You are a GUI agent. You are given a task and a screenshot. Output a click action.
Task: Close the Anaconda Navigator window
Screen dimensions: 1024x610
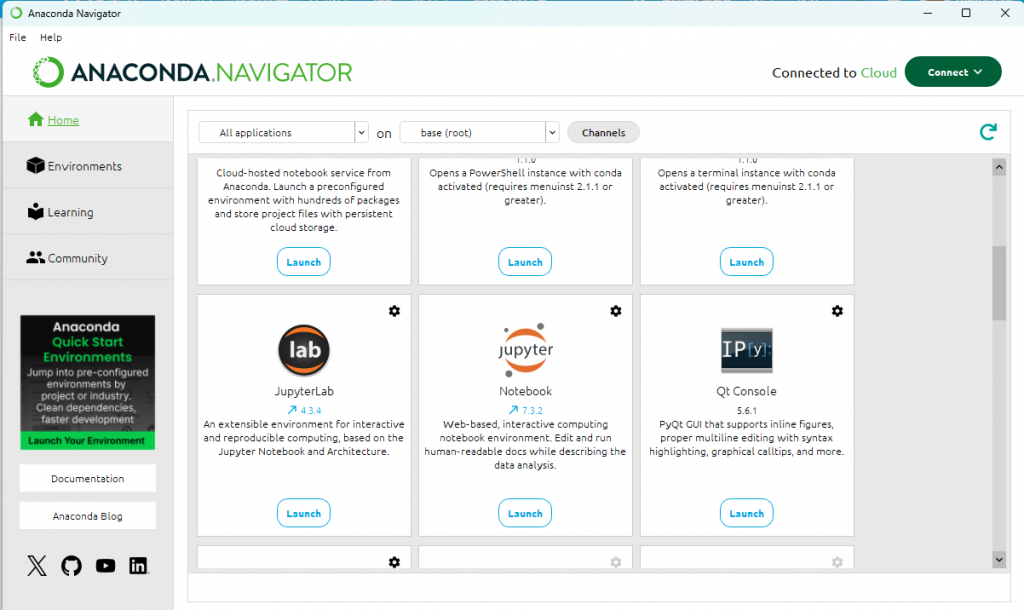pos(1005,13)
